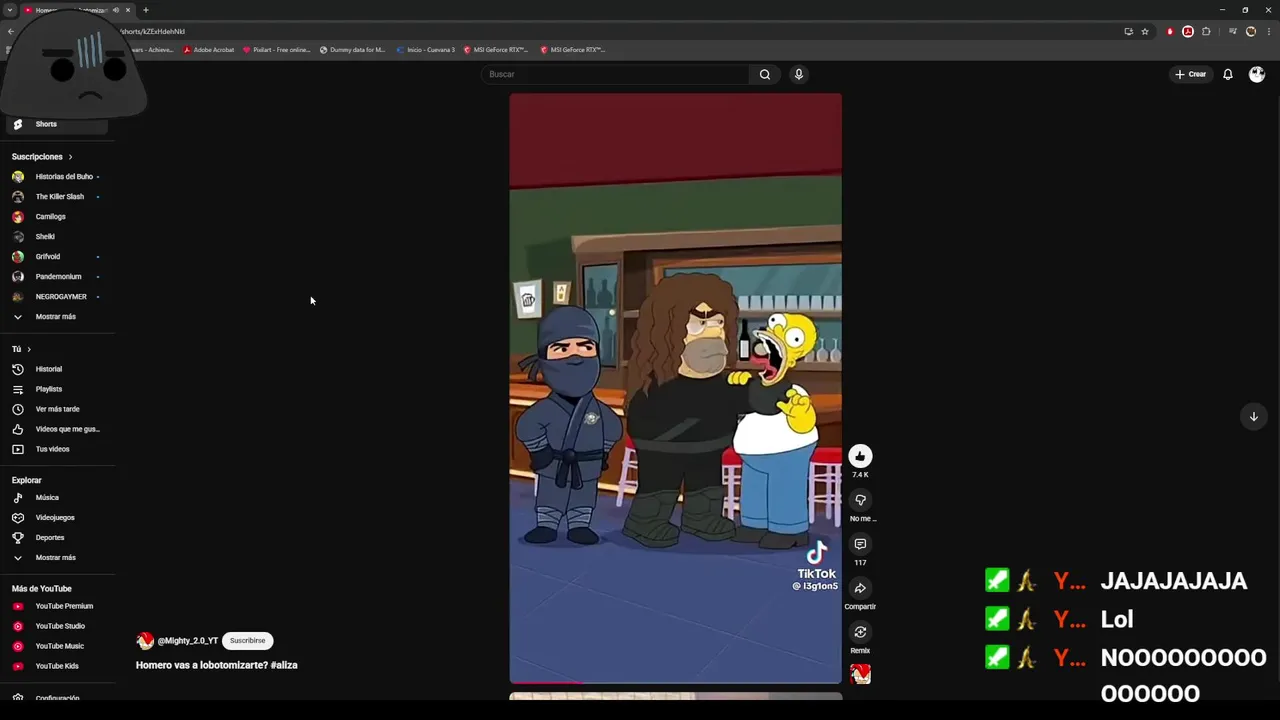This screenshot has width=1280, height=720.
Task: Open Ver más tarde list
Action: 57,409
